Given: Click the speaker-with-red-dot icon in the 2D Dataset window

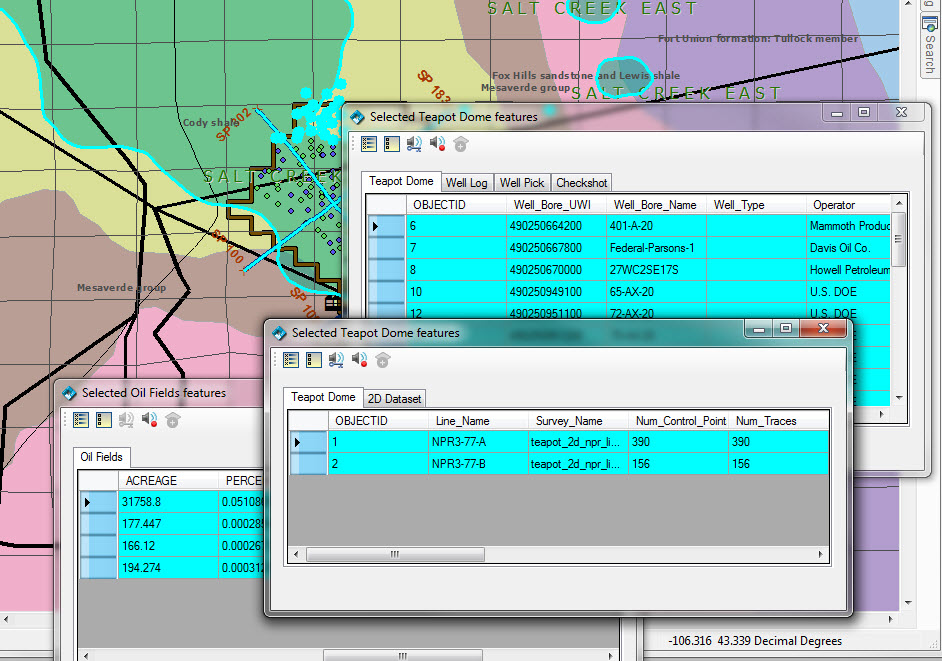Looking at the screenshot, I should tap(359, 359).
